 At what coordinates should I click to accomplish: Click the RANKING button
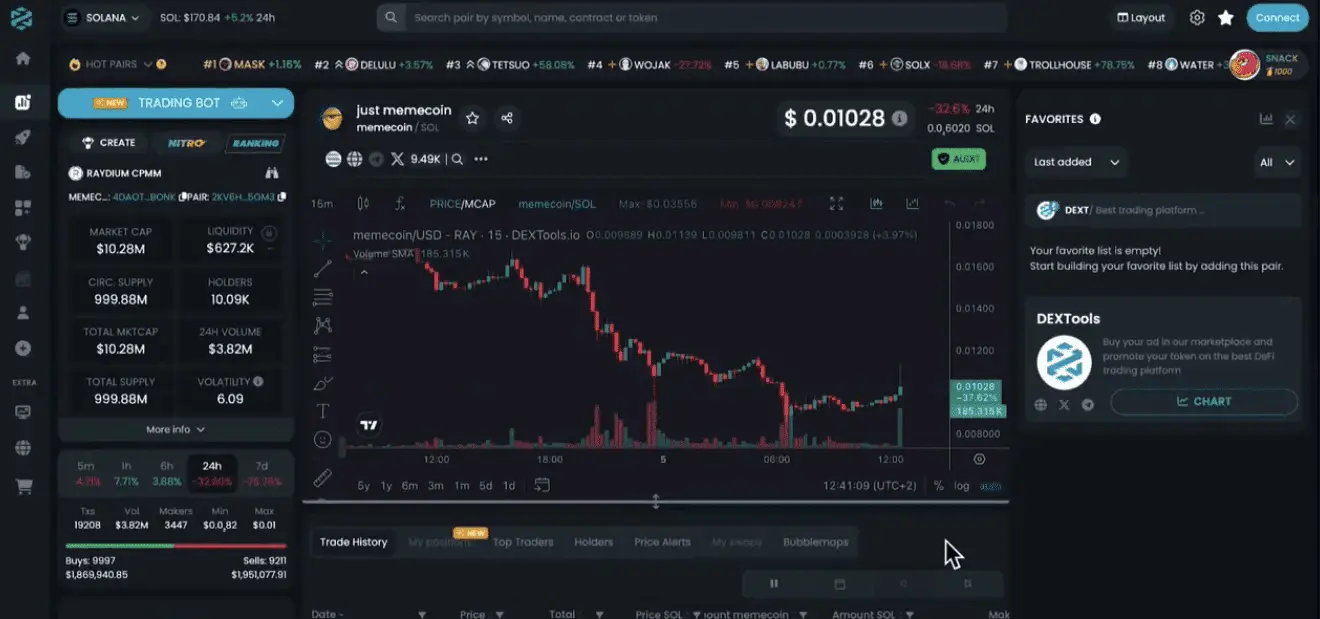[x=255, y=143]
